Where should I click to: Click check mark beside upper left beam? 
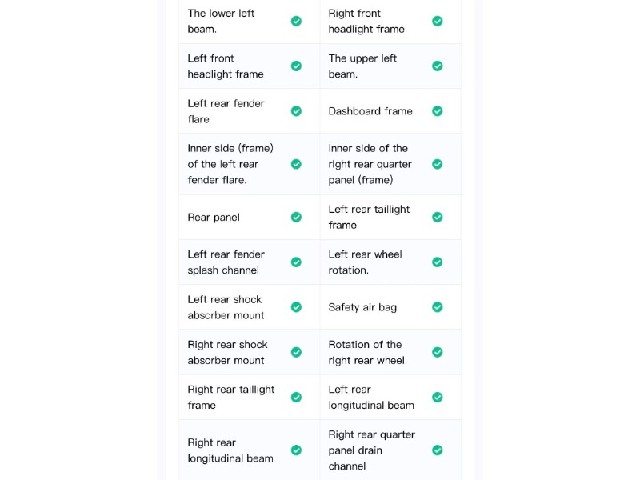point(437,66)
